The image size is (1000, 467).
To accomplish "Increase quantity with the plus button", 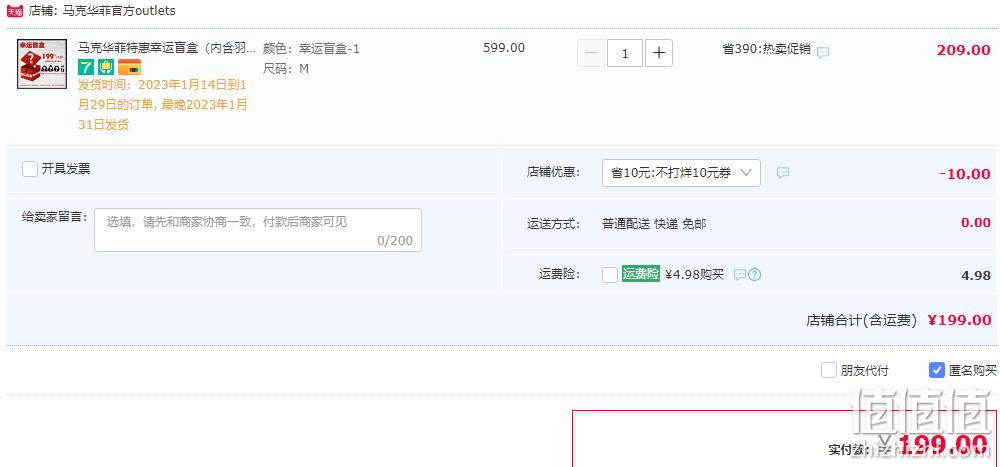I will 659,53.
